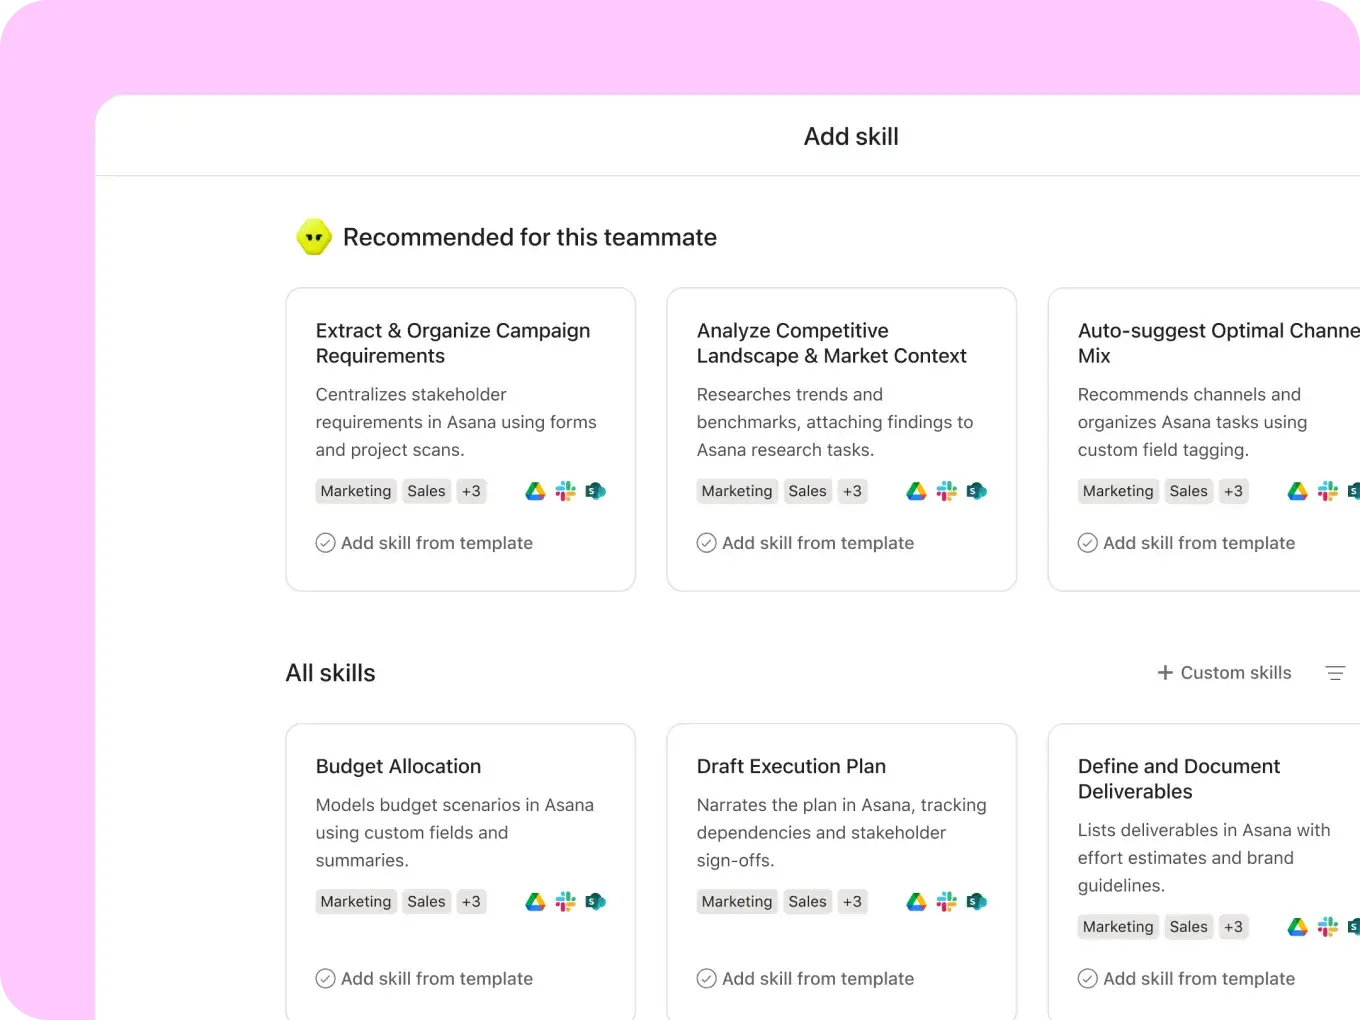Add Budget Allocation skill from template
The height and width of the screenshot is (1020, 1360).
pos(424,979)
